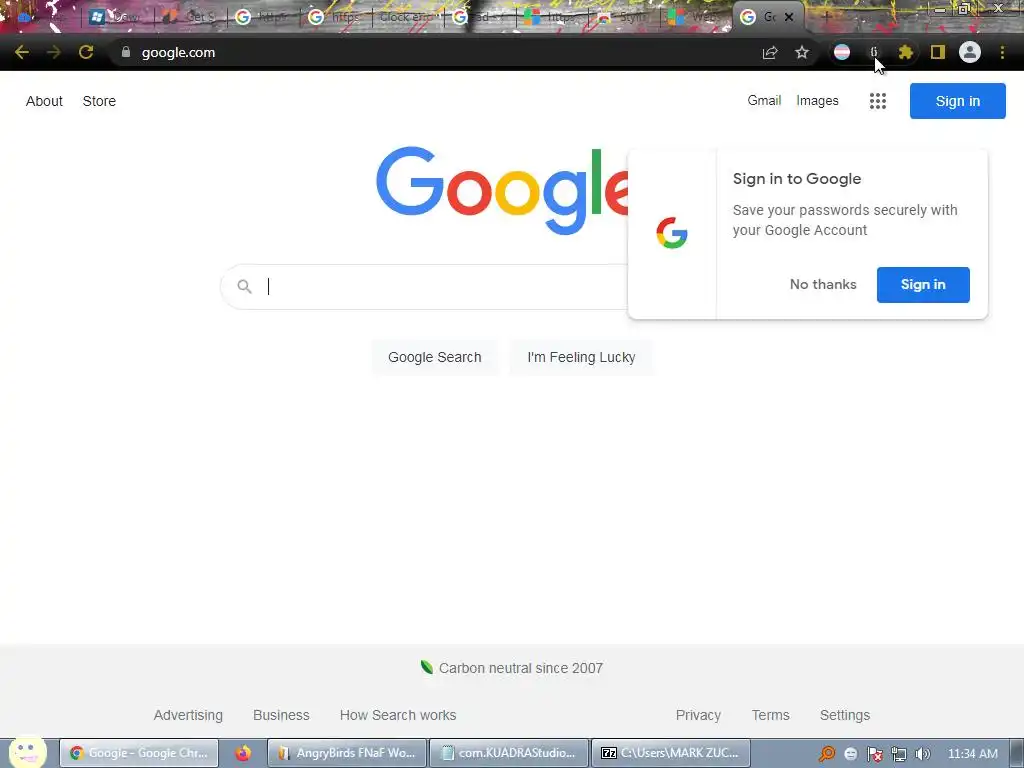
Task: Click the magnifier icon in search box
Action: pos(244,286)
